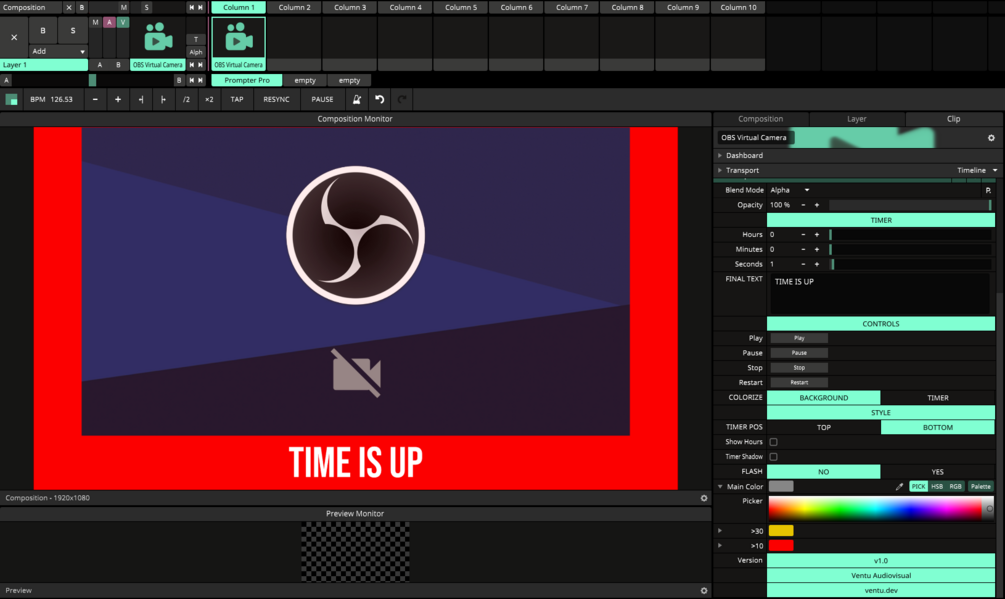Image resolution: width=1005 pixels, height=599 pixels.
Task: Click the greyed redo arrow icon
Action: 402,99
